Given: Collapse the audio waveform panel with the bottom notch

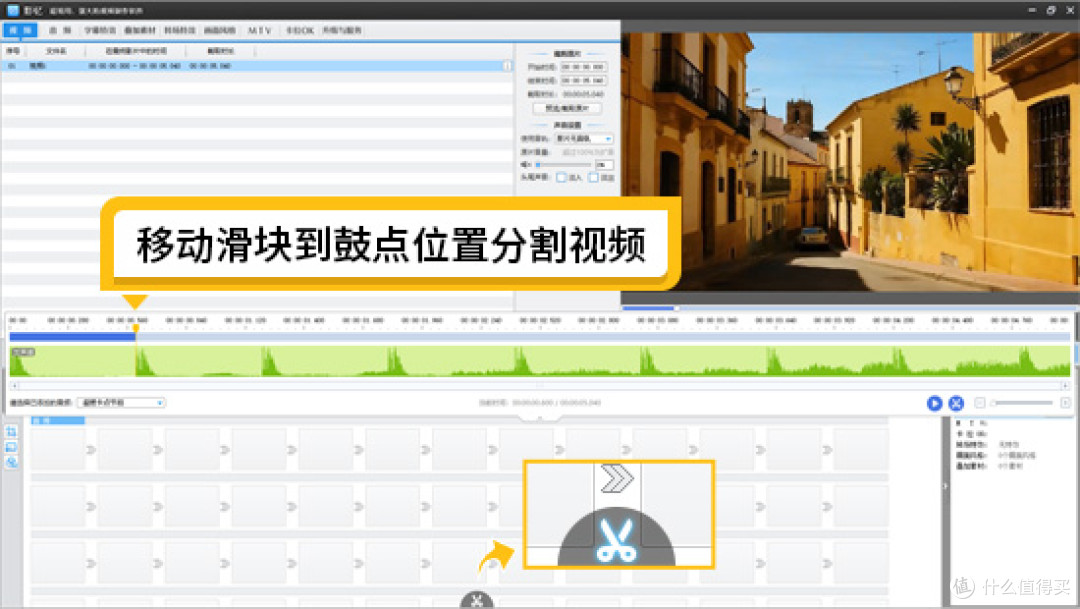Looking at the screenshot, I should 539,417.
